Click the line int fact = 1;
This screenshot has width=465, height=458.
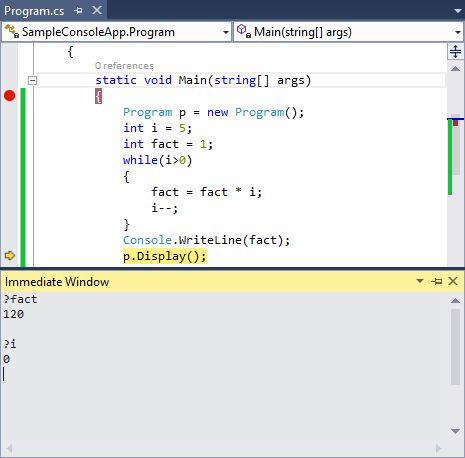[x=168, y=144]
